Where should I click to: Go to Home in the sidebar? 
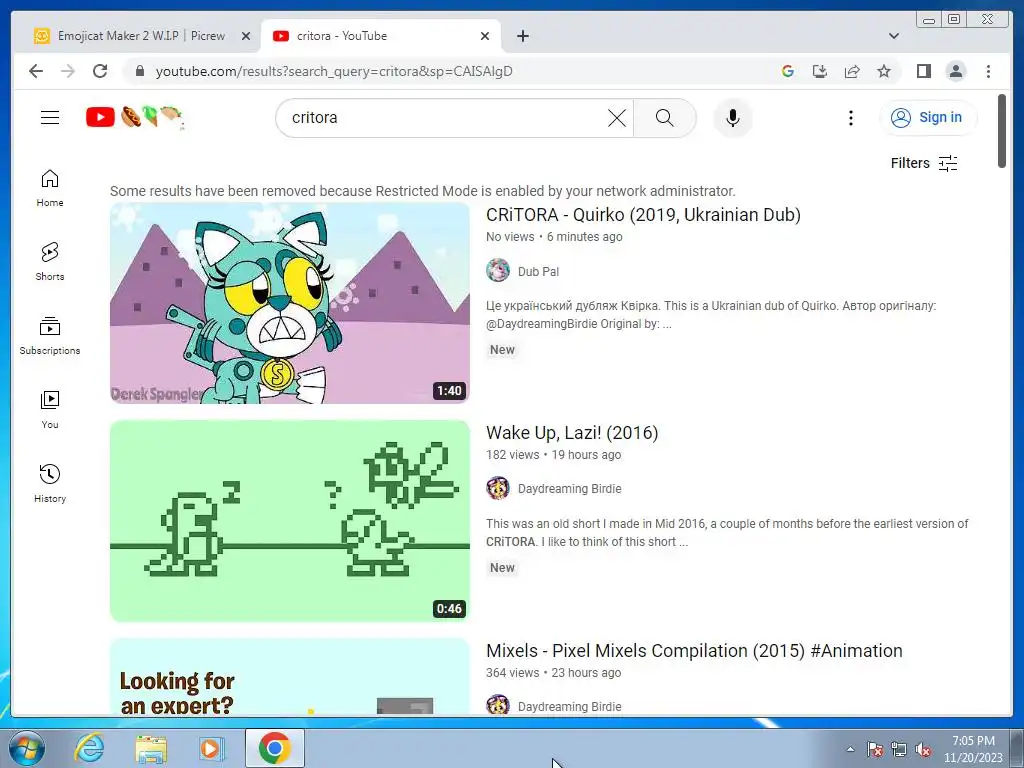[50, 189]
